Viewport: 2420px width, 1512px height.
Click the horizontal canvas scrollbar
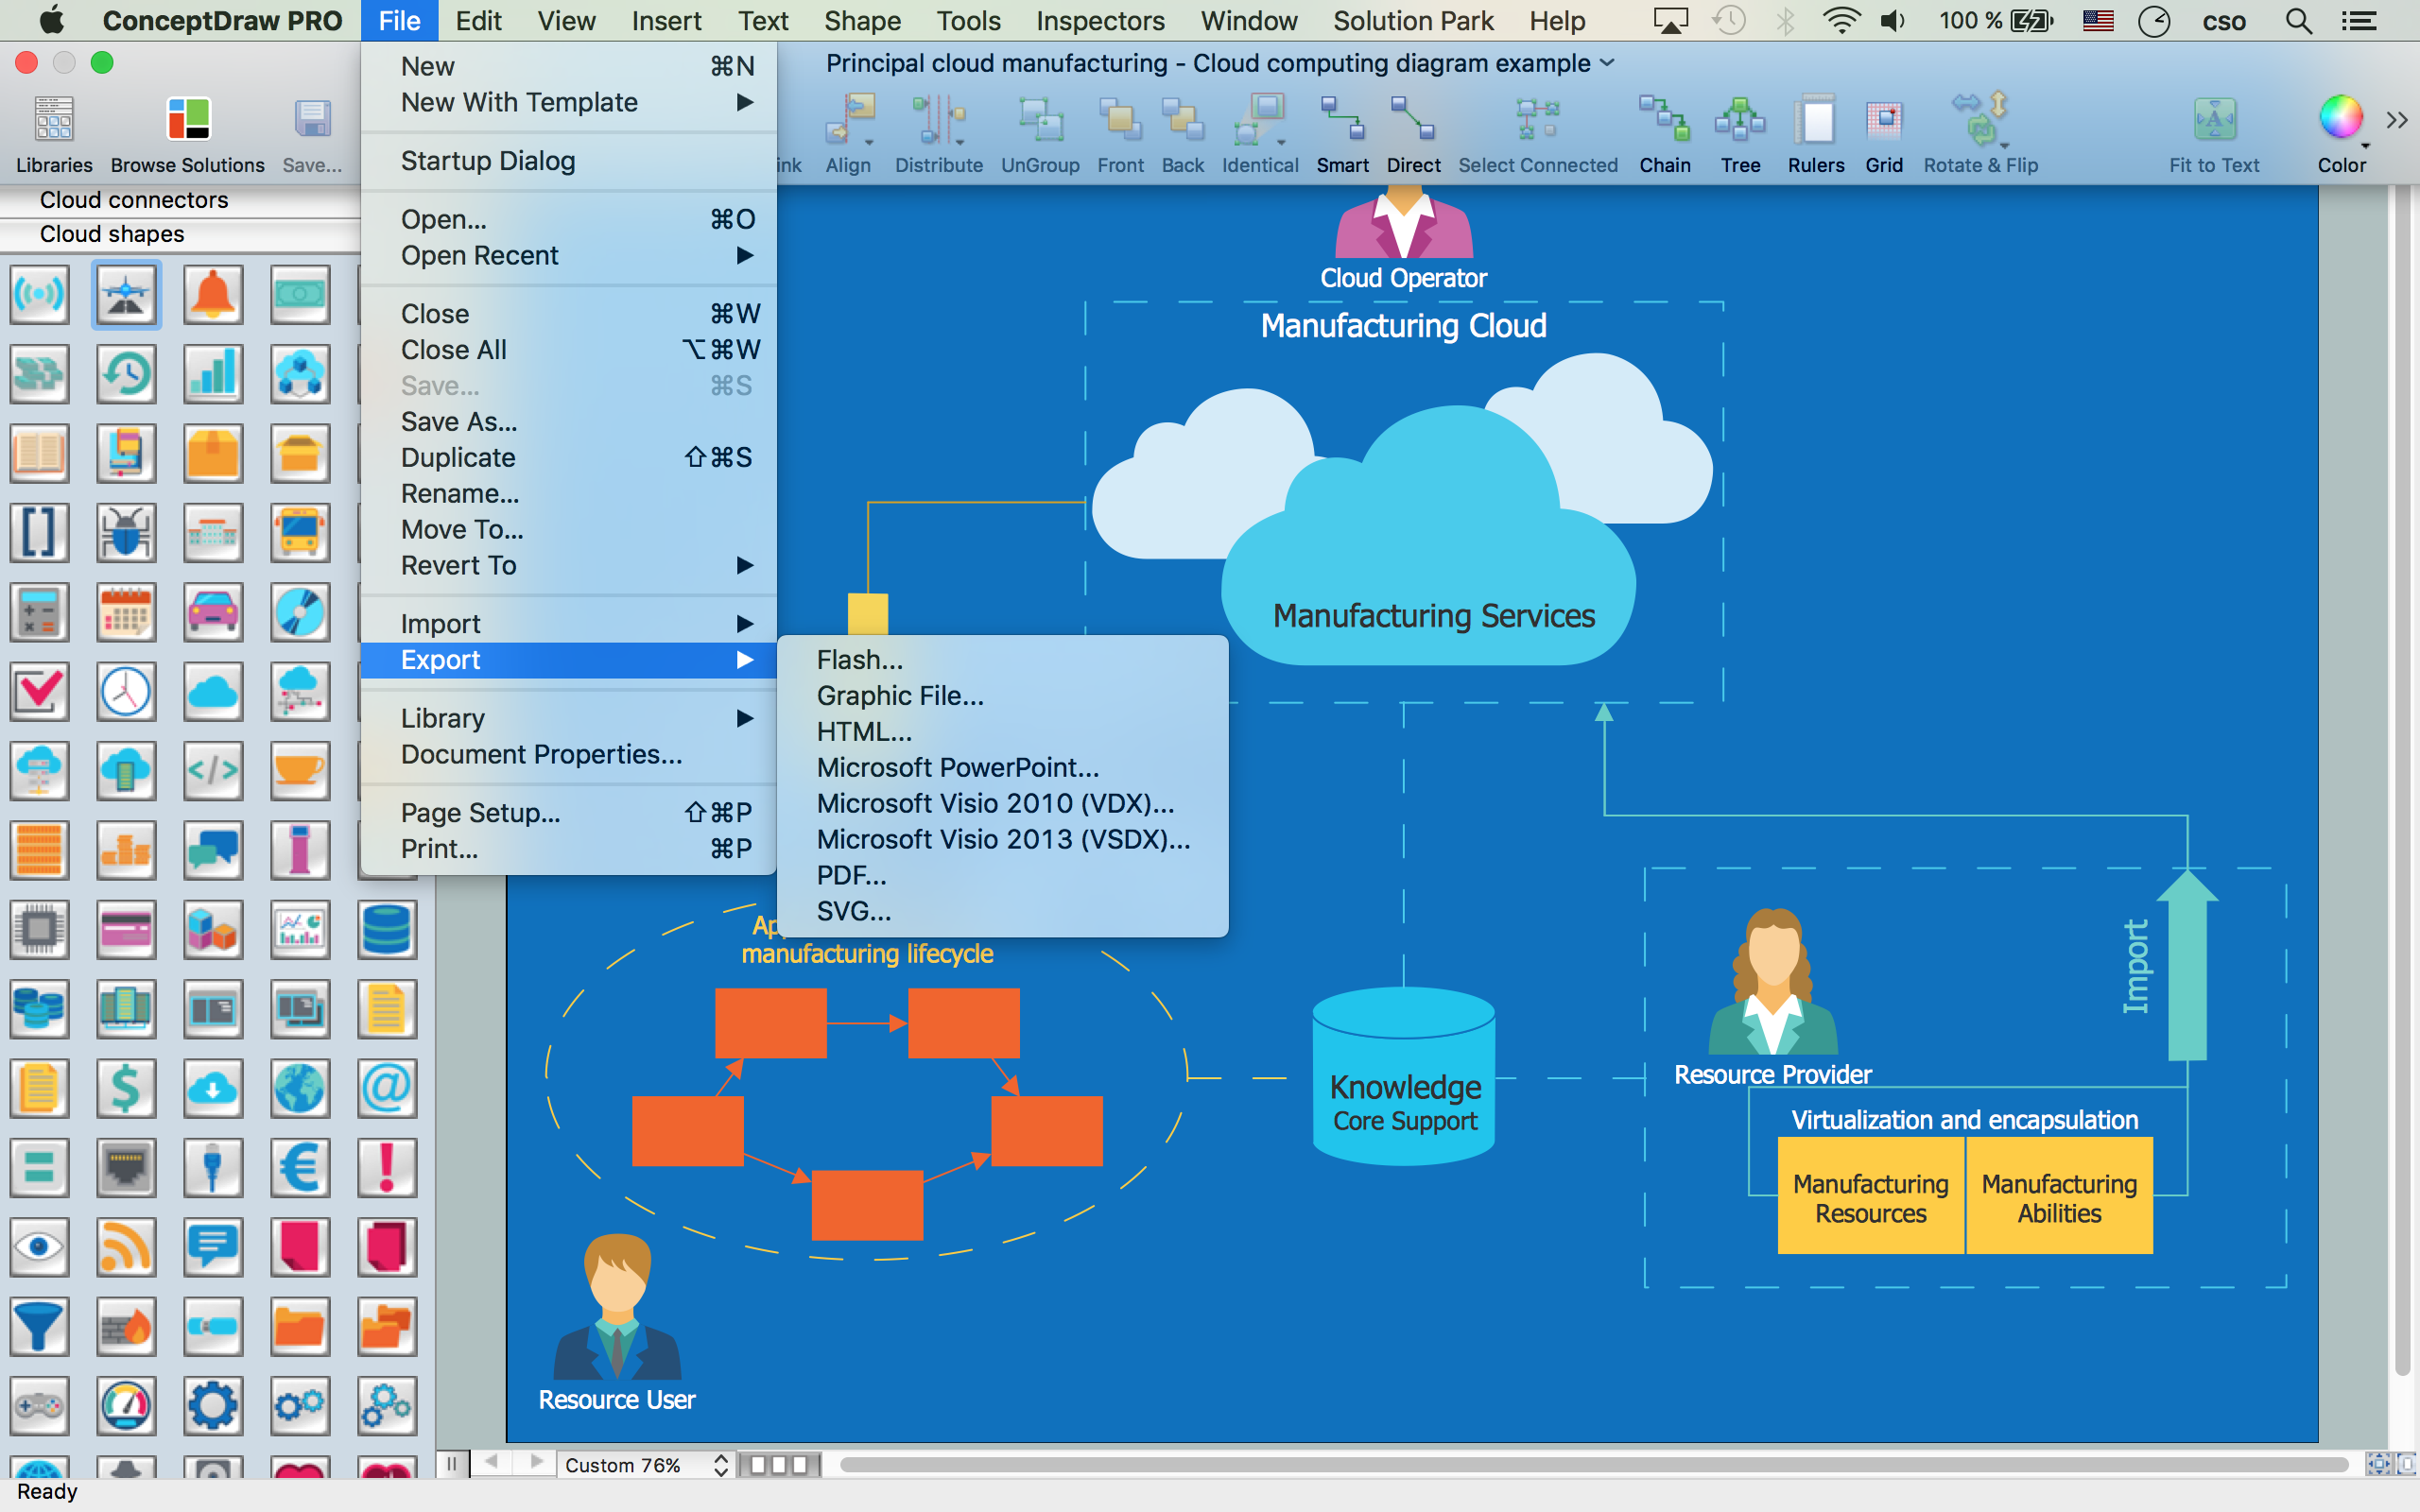point(1594,1465)
